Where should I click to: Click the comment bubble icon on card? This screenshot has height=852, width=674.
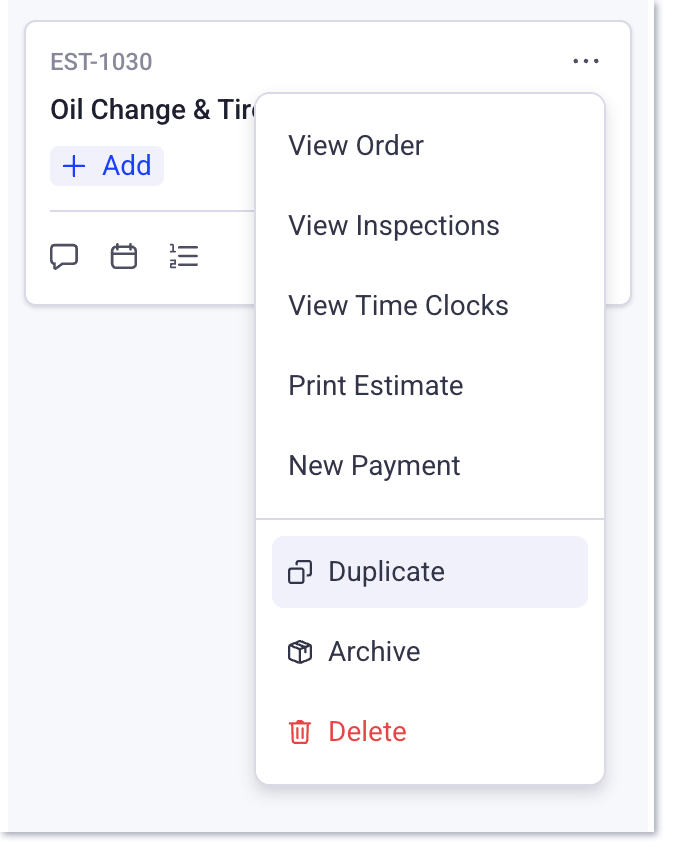[x=64, y=256]
